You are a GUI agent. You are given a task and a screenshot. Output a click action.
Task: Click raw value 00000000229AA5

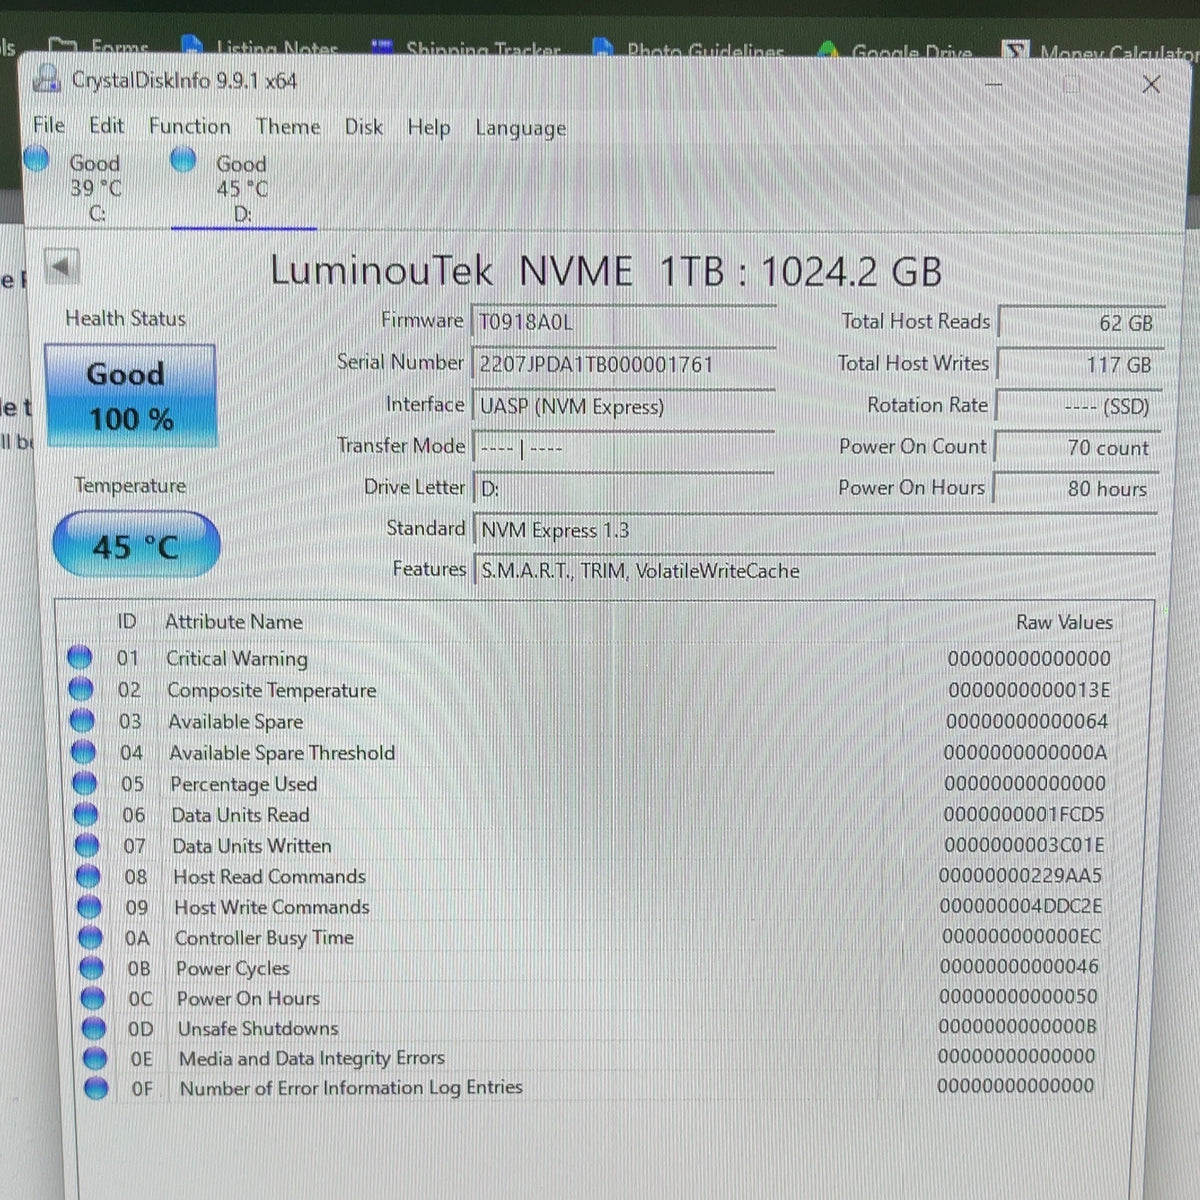1020,875
